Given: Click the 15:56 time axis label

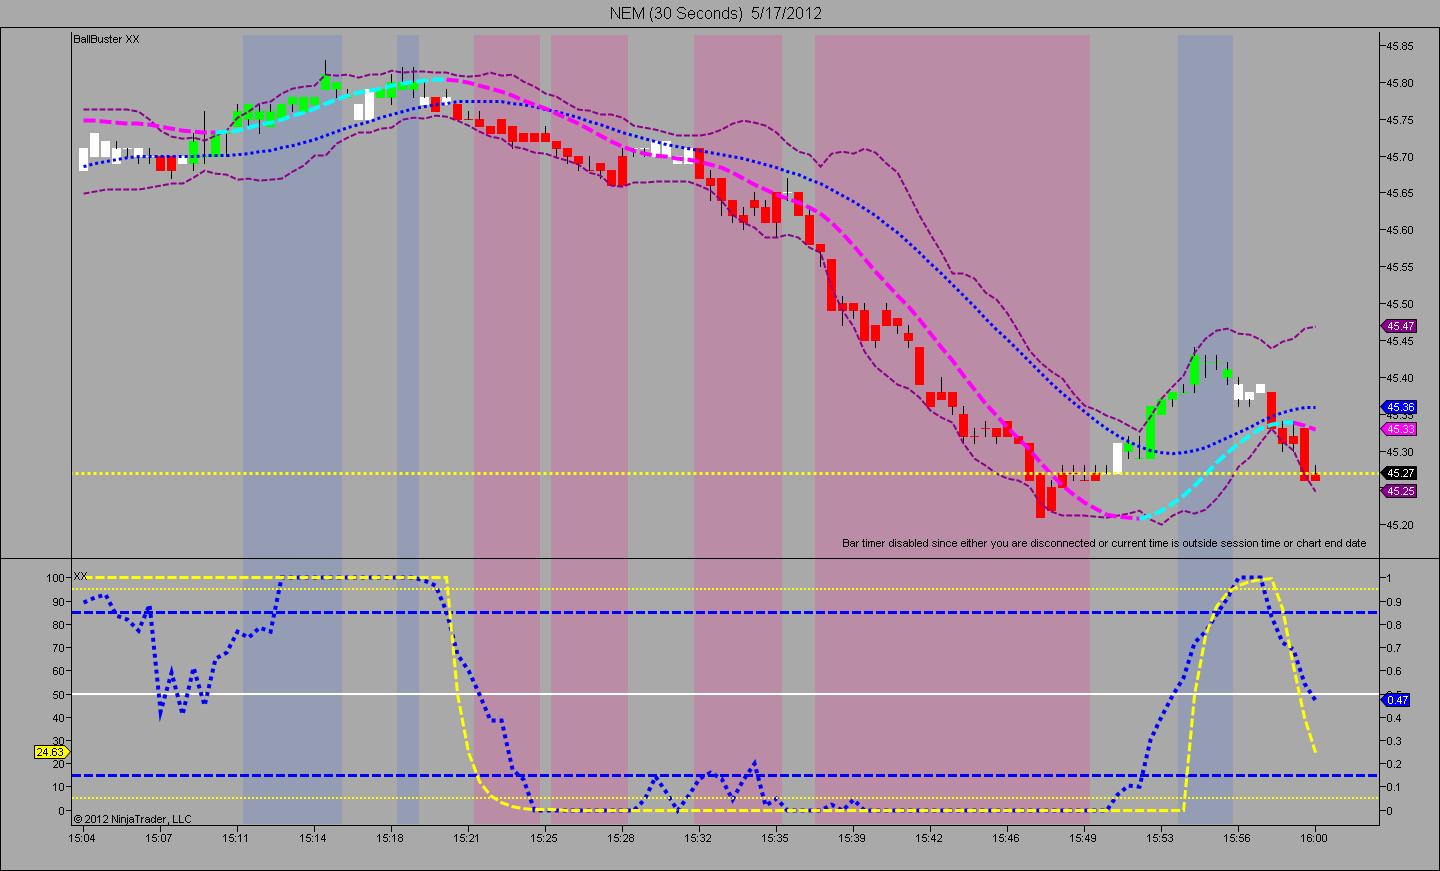Looking at the screenshot, I should 1237,838.
